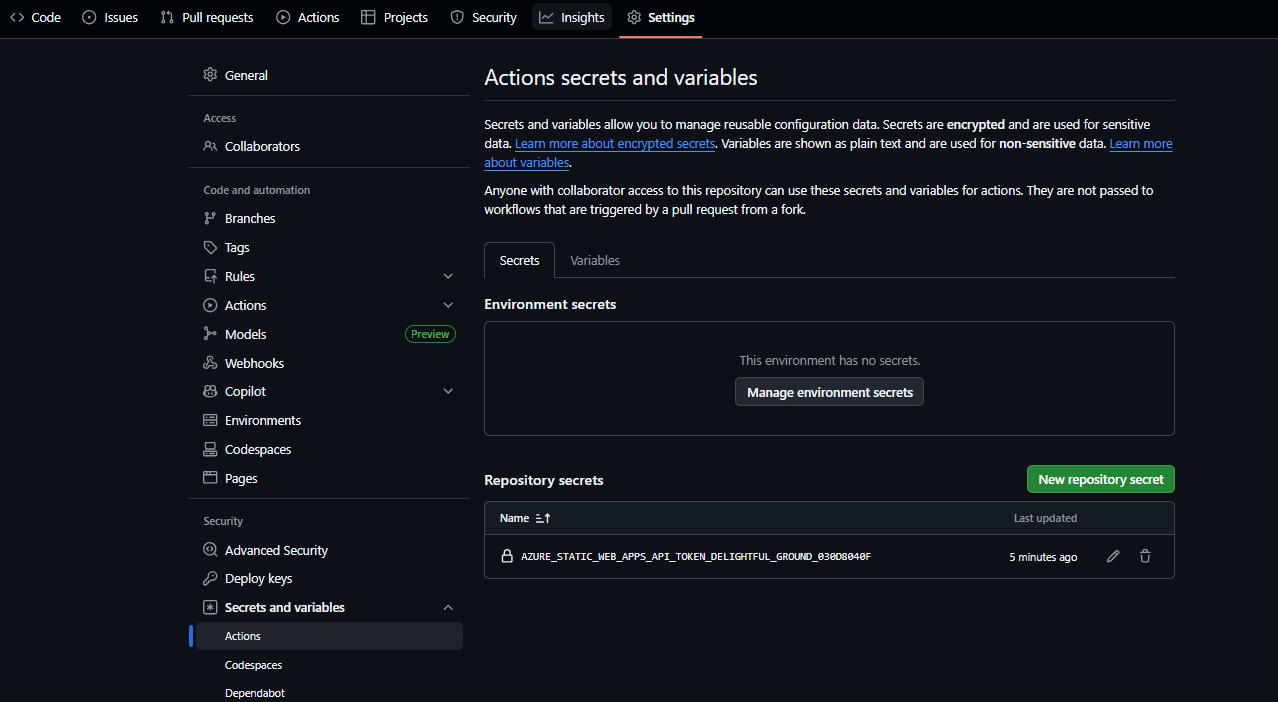Click the General gear icon

point(210,75)
